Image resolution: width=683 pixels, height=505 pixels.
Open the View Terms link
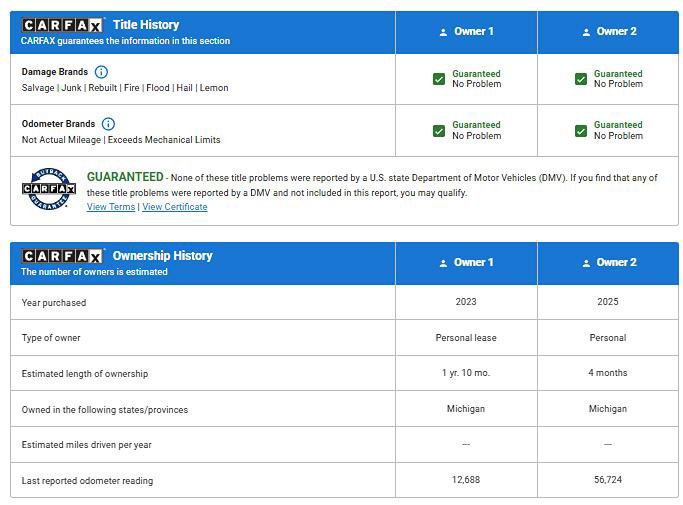[x=110, y=207]
